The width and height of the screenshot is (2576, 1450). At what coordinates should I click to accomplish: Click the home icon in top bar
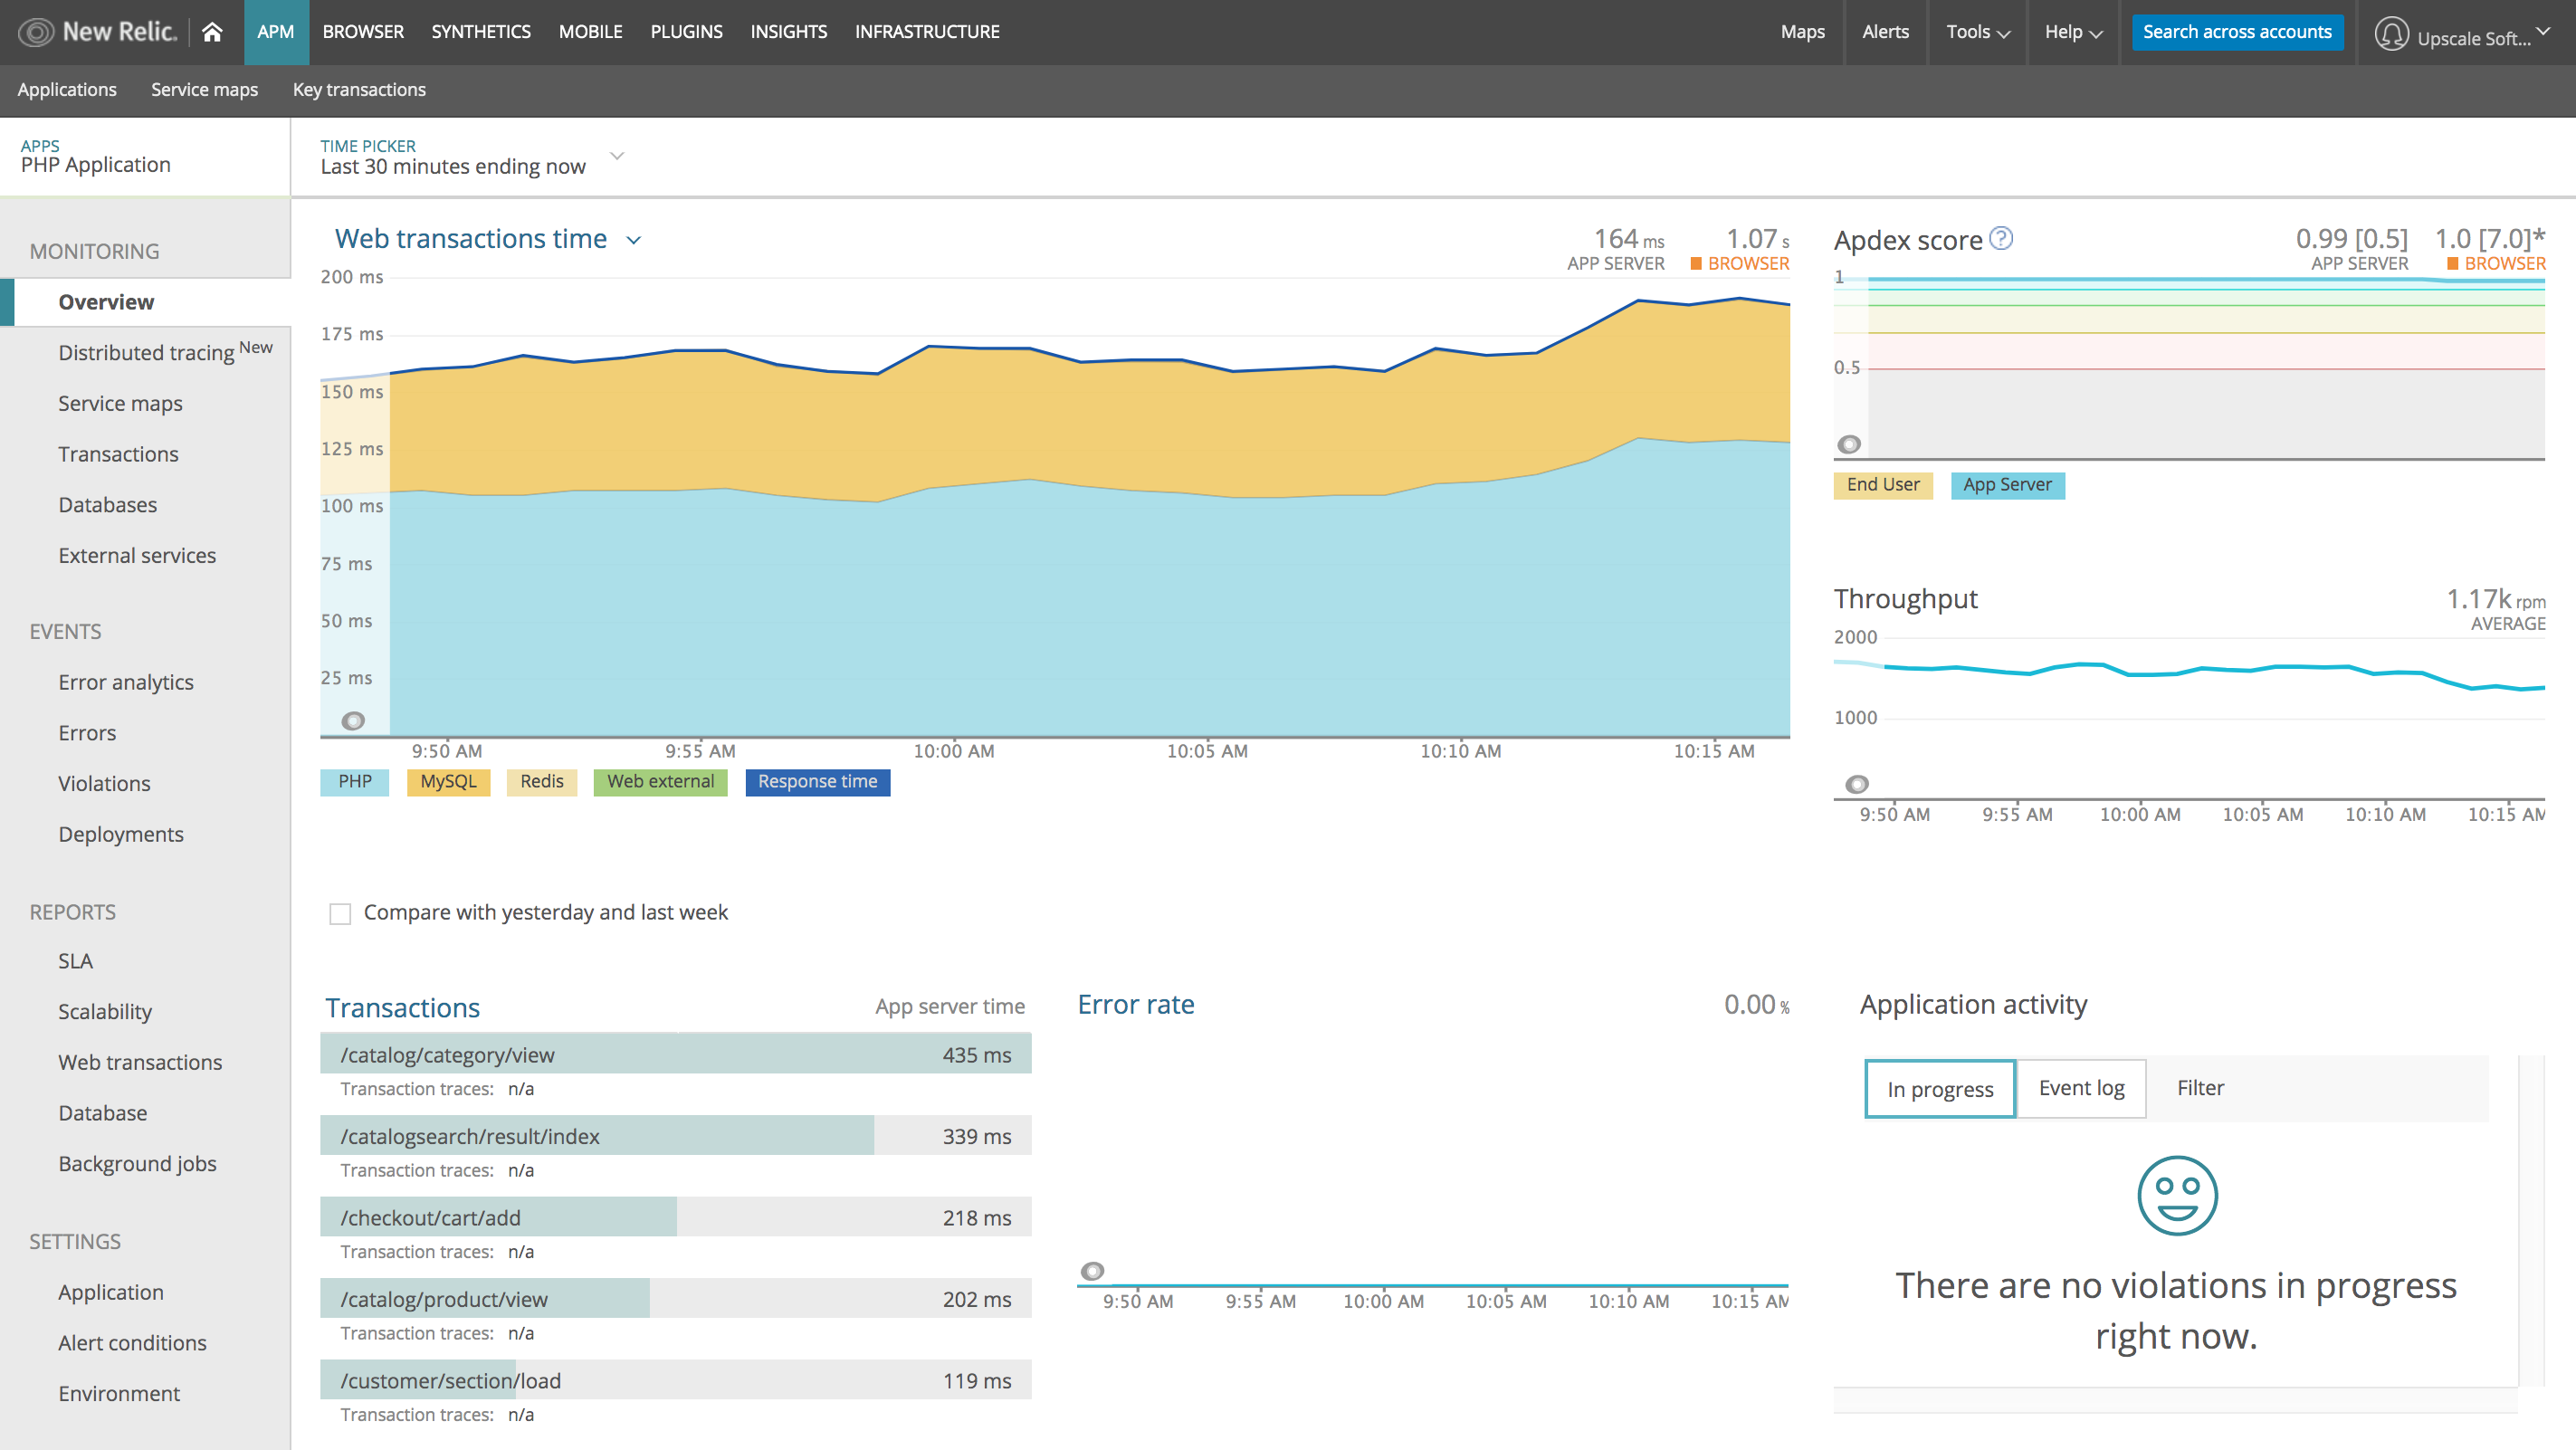[211, 32]
